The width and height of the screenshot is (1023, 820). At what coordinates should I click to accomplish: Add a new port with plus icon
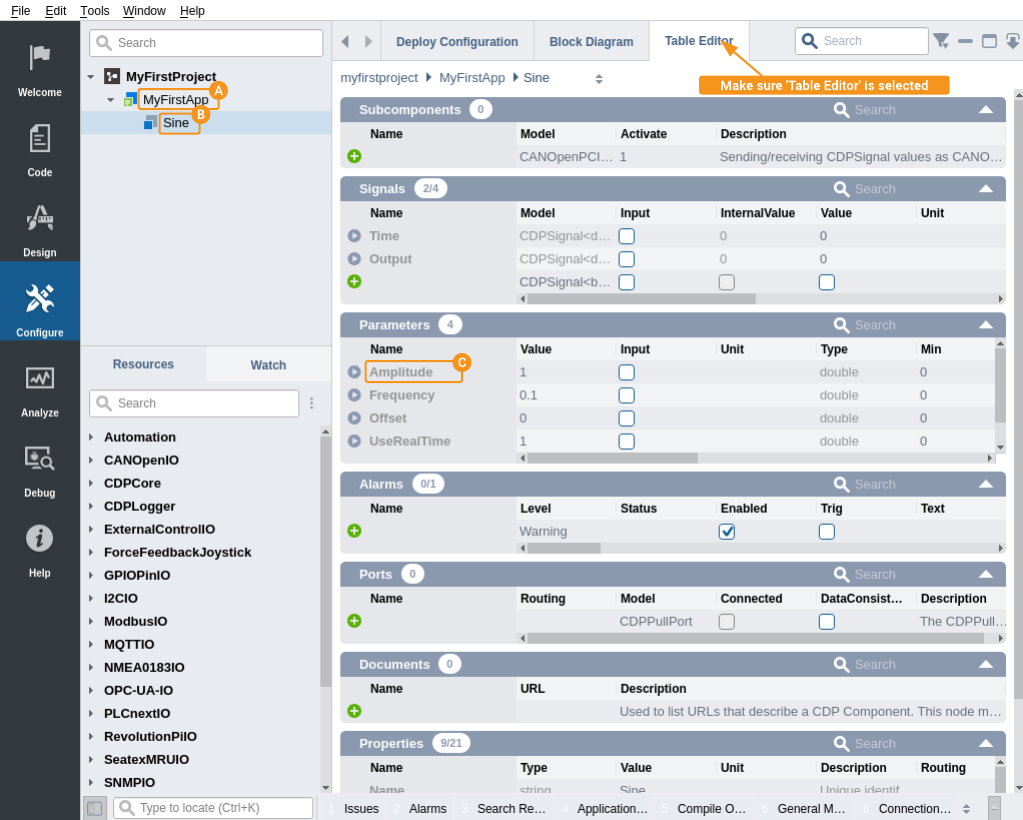[354, 620]
